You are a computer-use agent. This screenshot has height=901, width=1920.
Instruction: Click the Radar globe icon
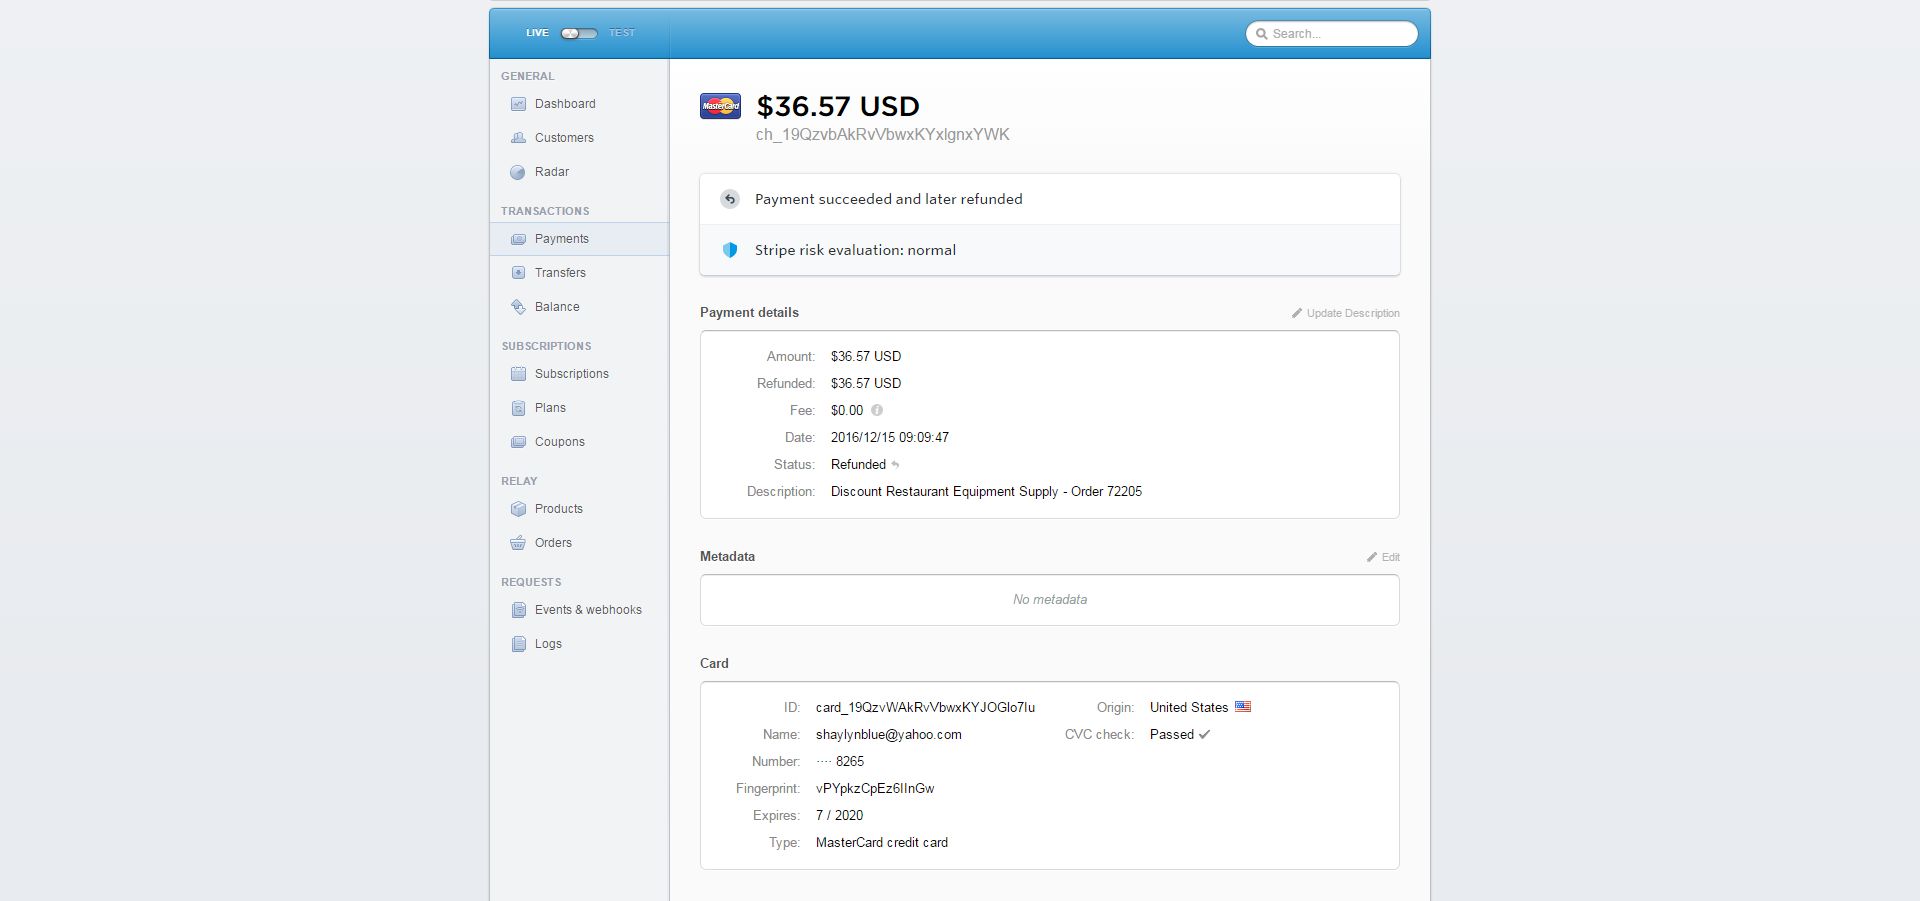point(518,172)
